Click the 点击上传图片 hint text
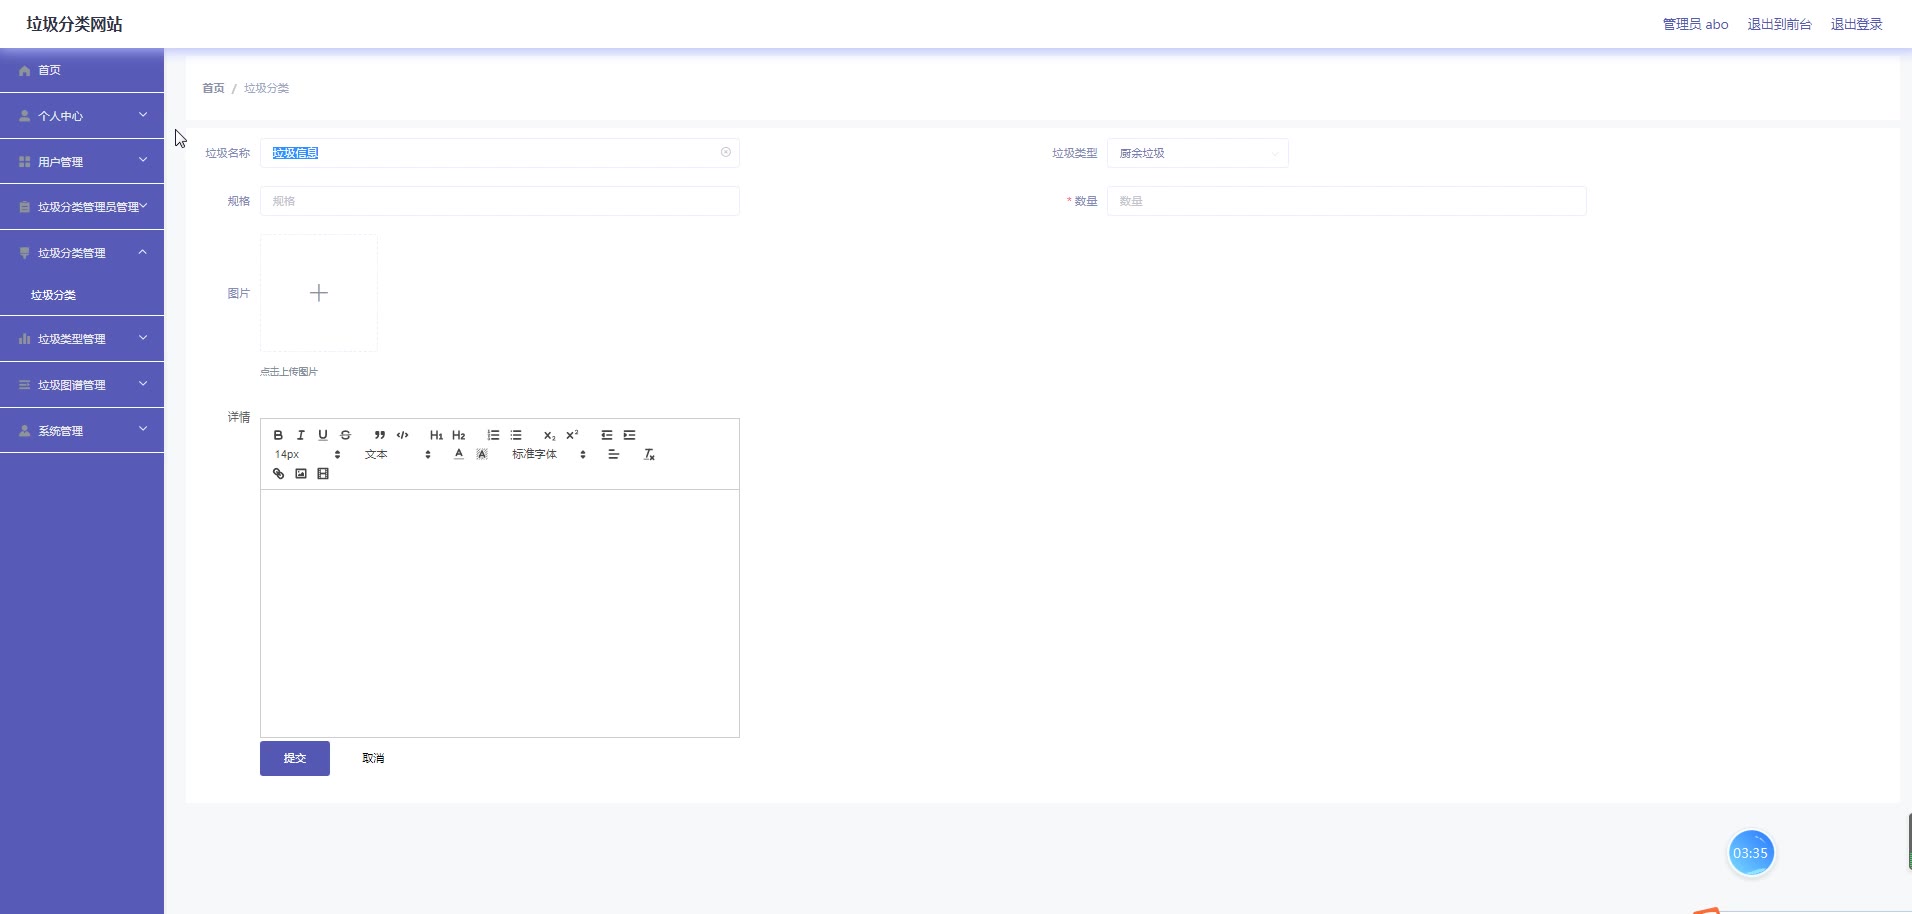The width and height of the screenshot is (1912, 914). pyautogui.click(x=289, y=372)
